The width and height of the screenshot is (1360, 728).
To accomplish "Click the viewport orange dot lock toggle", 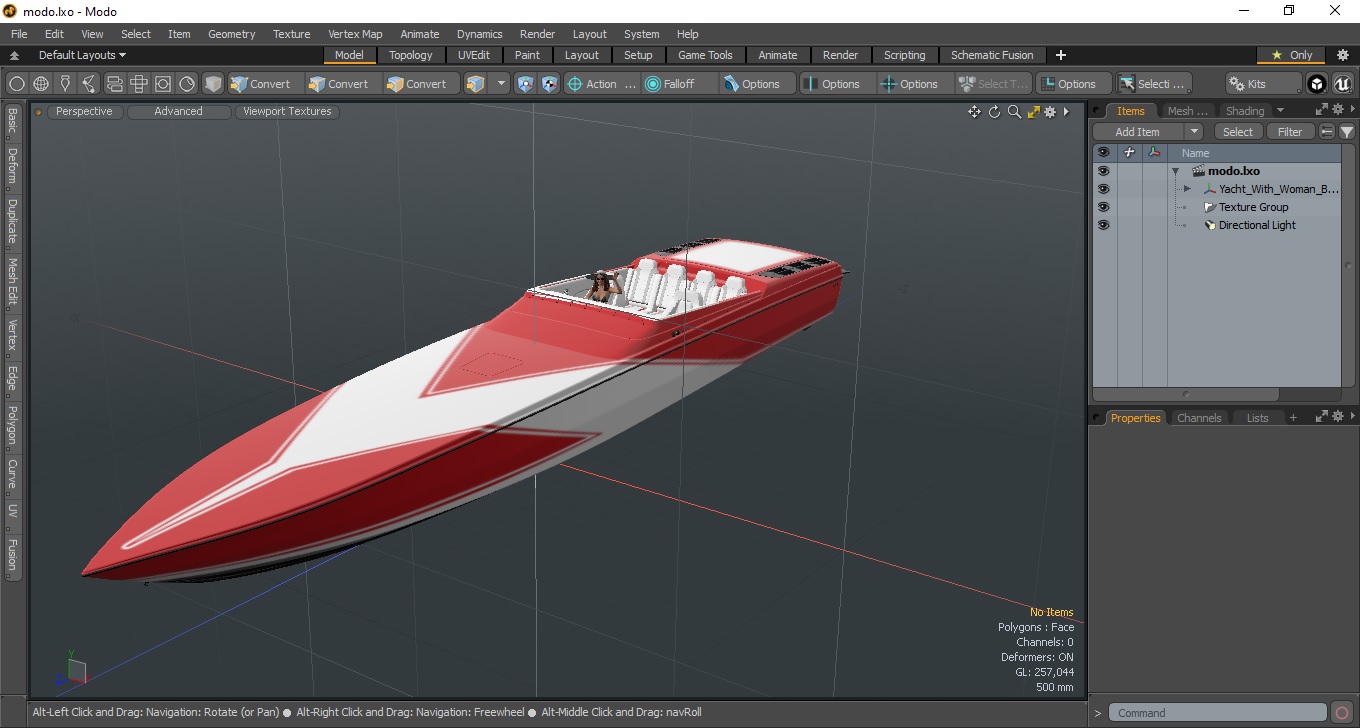I will 39,112.
